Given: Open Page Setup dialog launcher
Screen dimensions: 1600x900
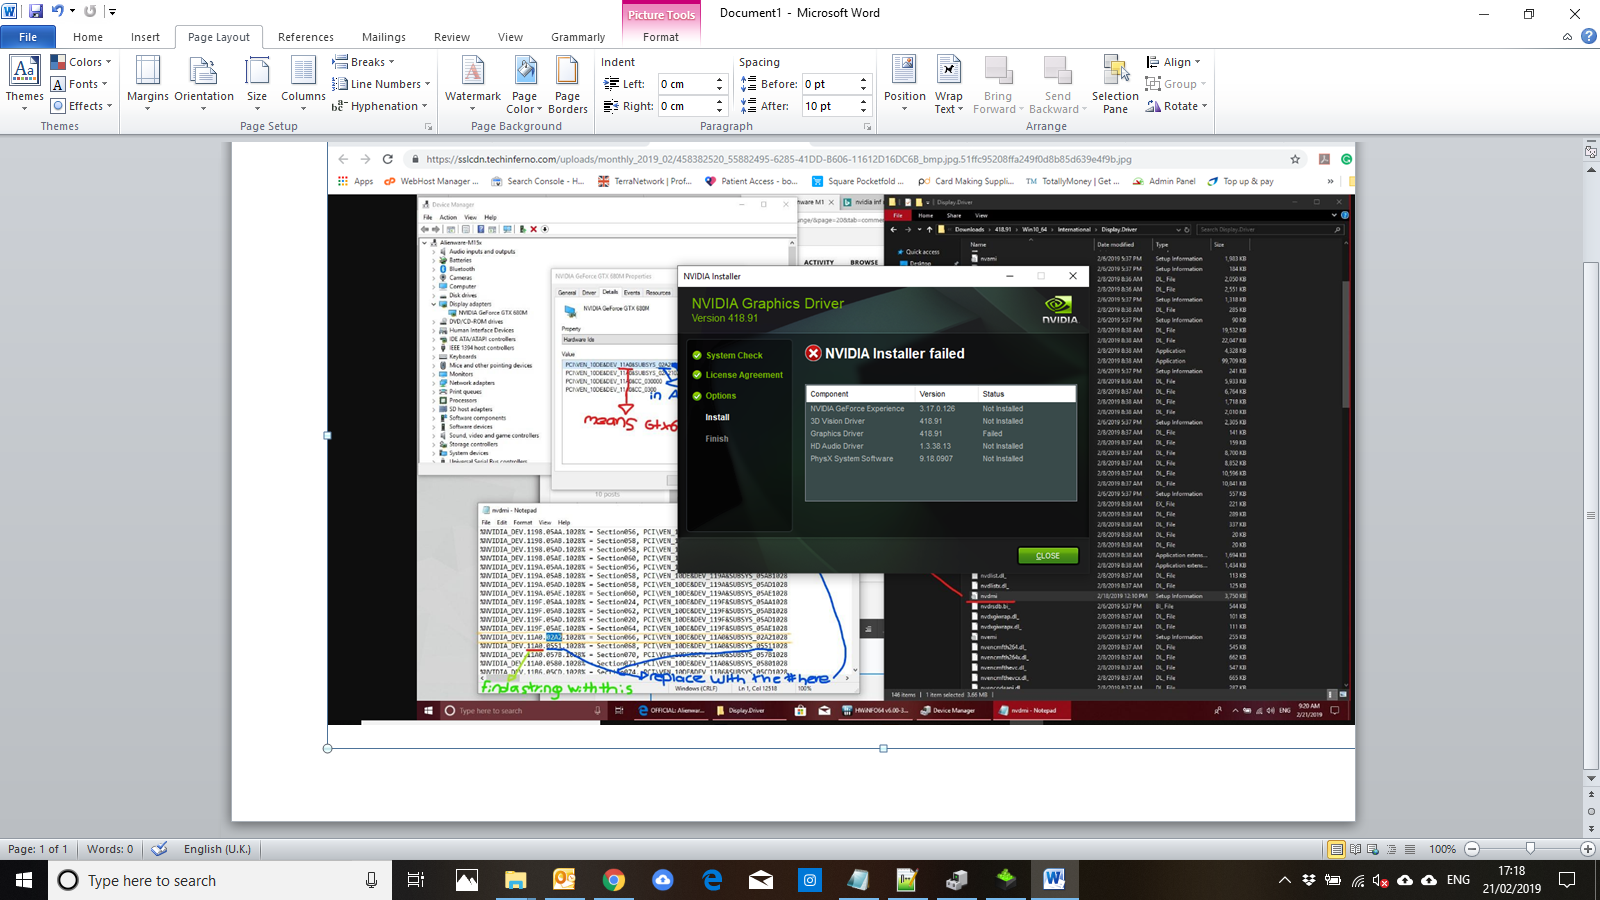Looking at the screenshot, I should [x=429, y=127].
